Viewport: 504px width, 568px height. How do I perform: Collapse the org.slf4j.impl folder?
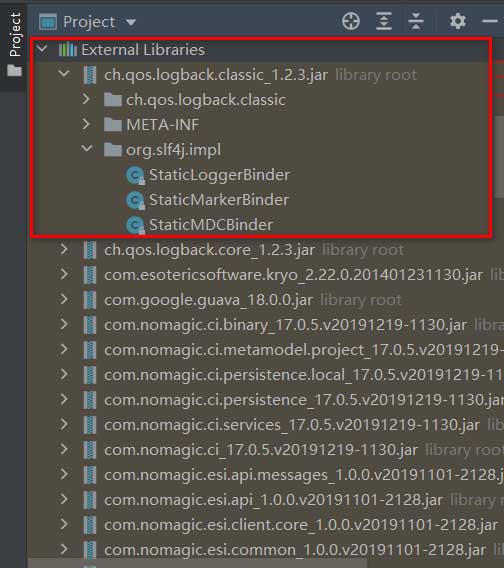point(87,149)
